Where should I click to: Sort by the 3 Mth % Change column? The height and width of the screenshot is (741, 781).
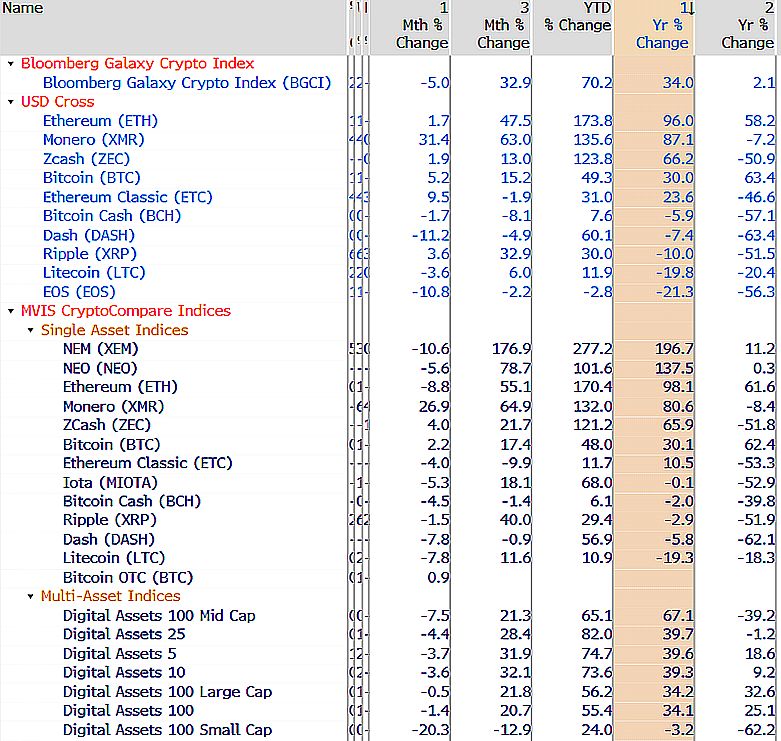(x=492, y=26)
